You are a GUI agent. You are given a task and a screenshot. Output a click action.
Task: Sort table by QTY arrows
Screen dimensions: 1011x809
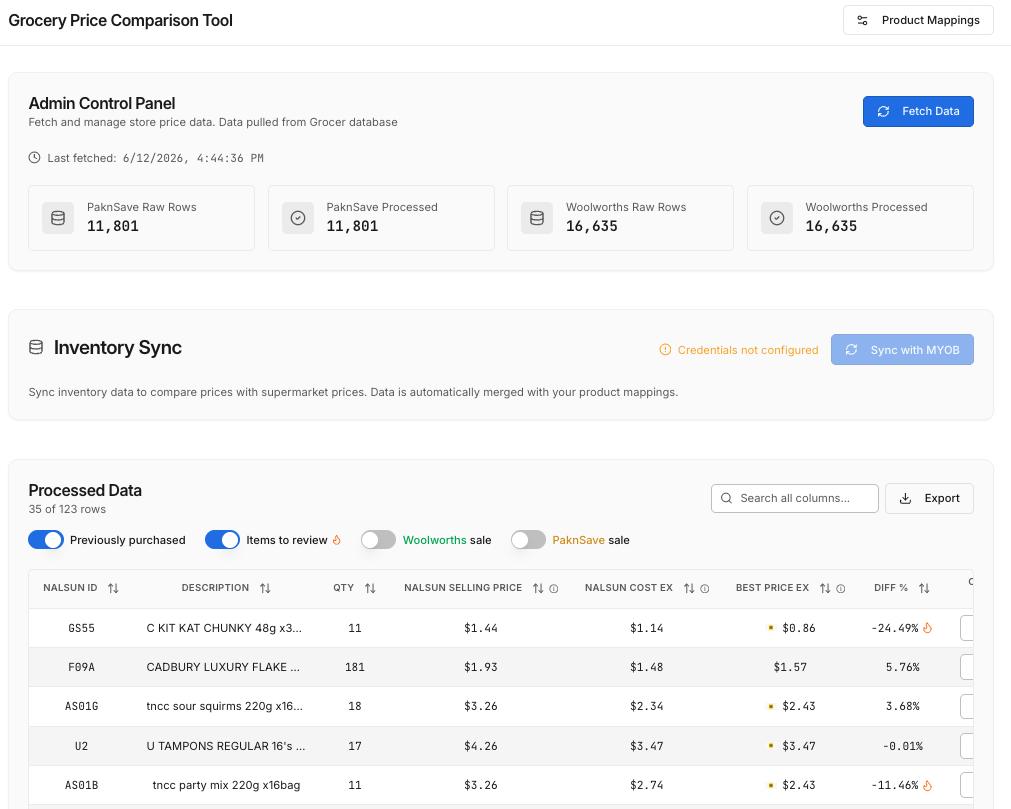(x=370, y=588)
